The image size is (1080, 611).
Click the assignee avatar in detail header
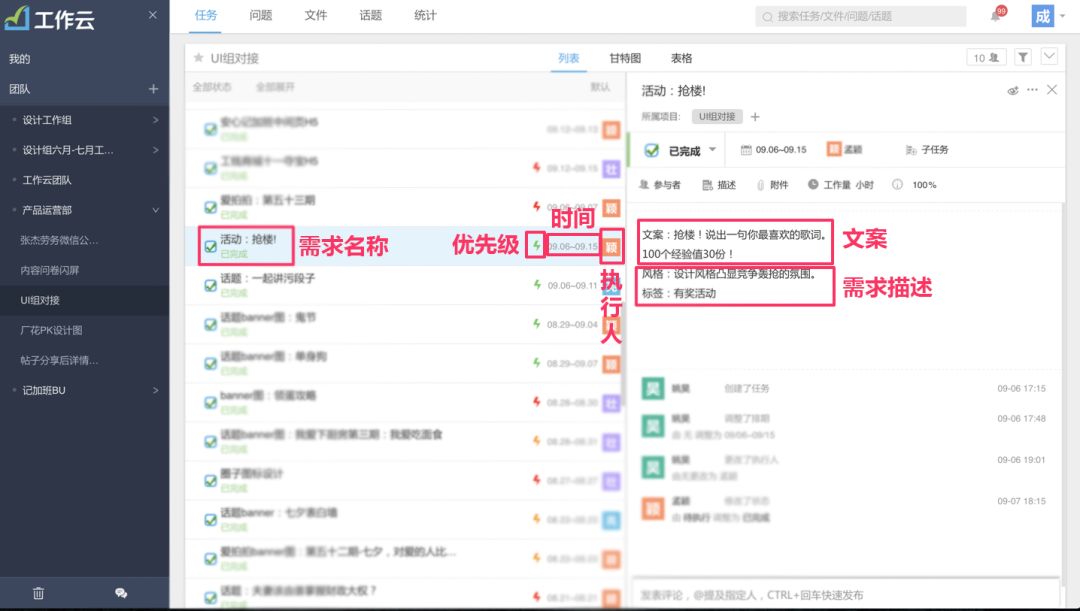point(833,149)
